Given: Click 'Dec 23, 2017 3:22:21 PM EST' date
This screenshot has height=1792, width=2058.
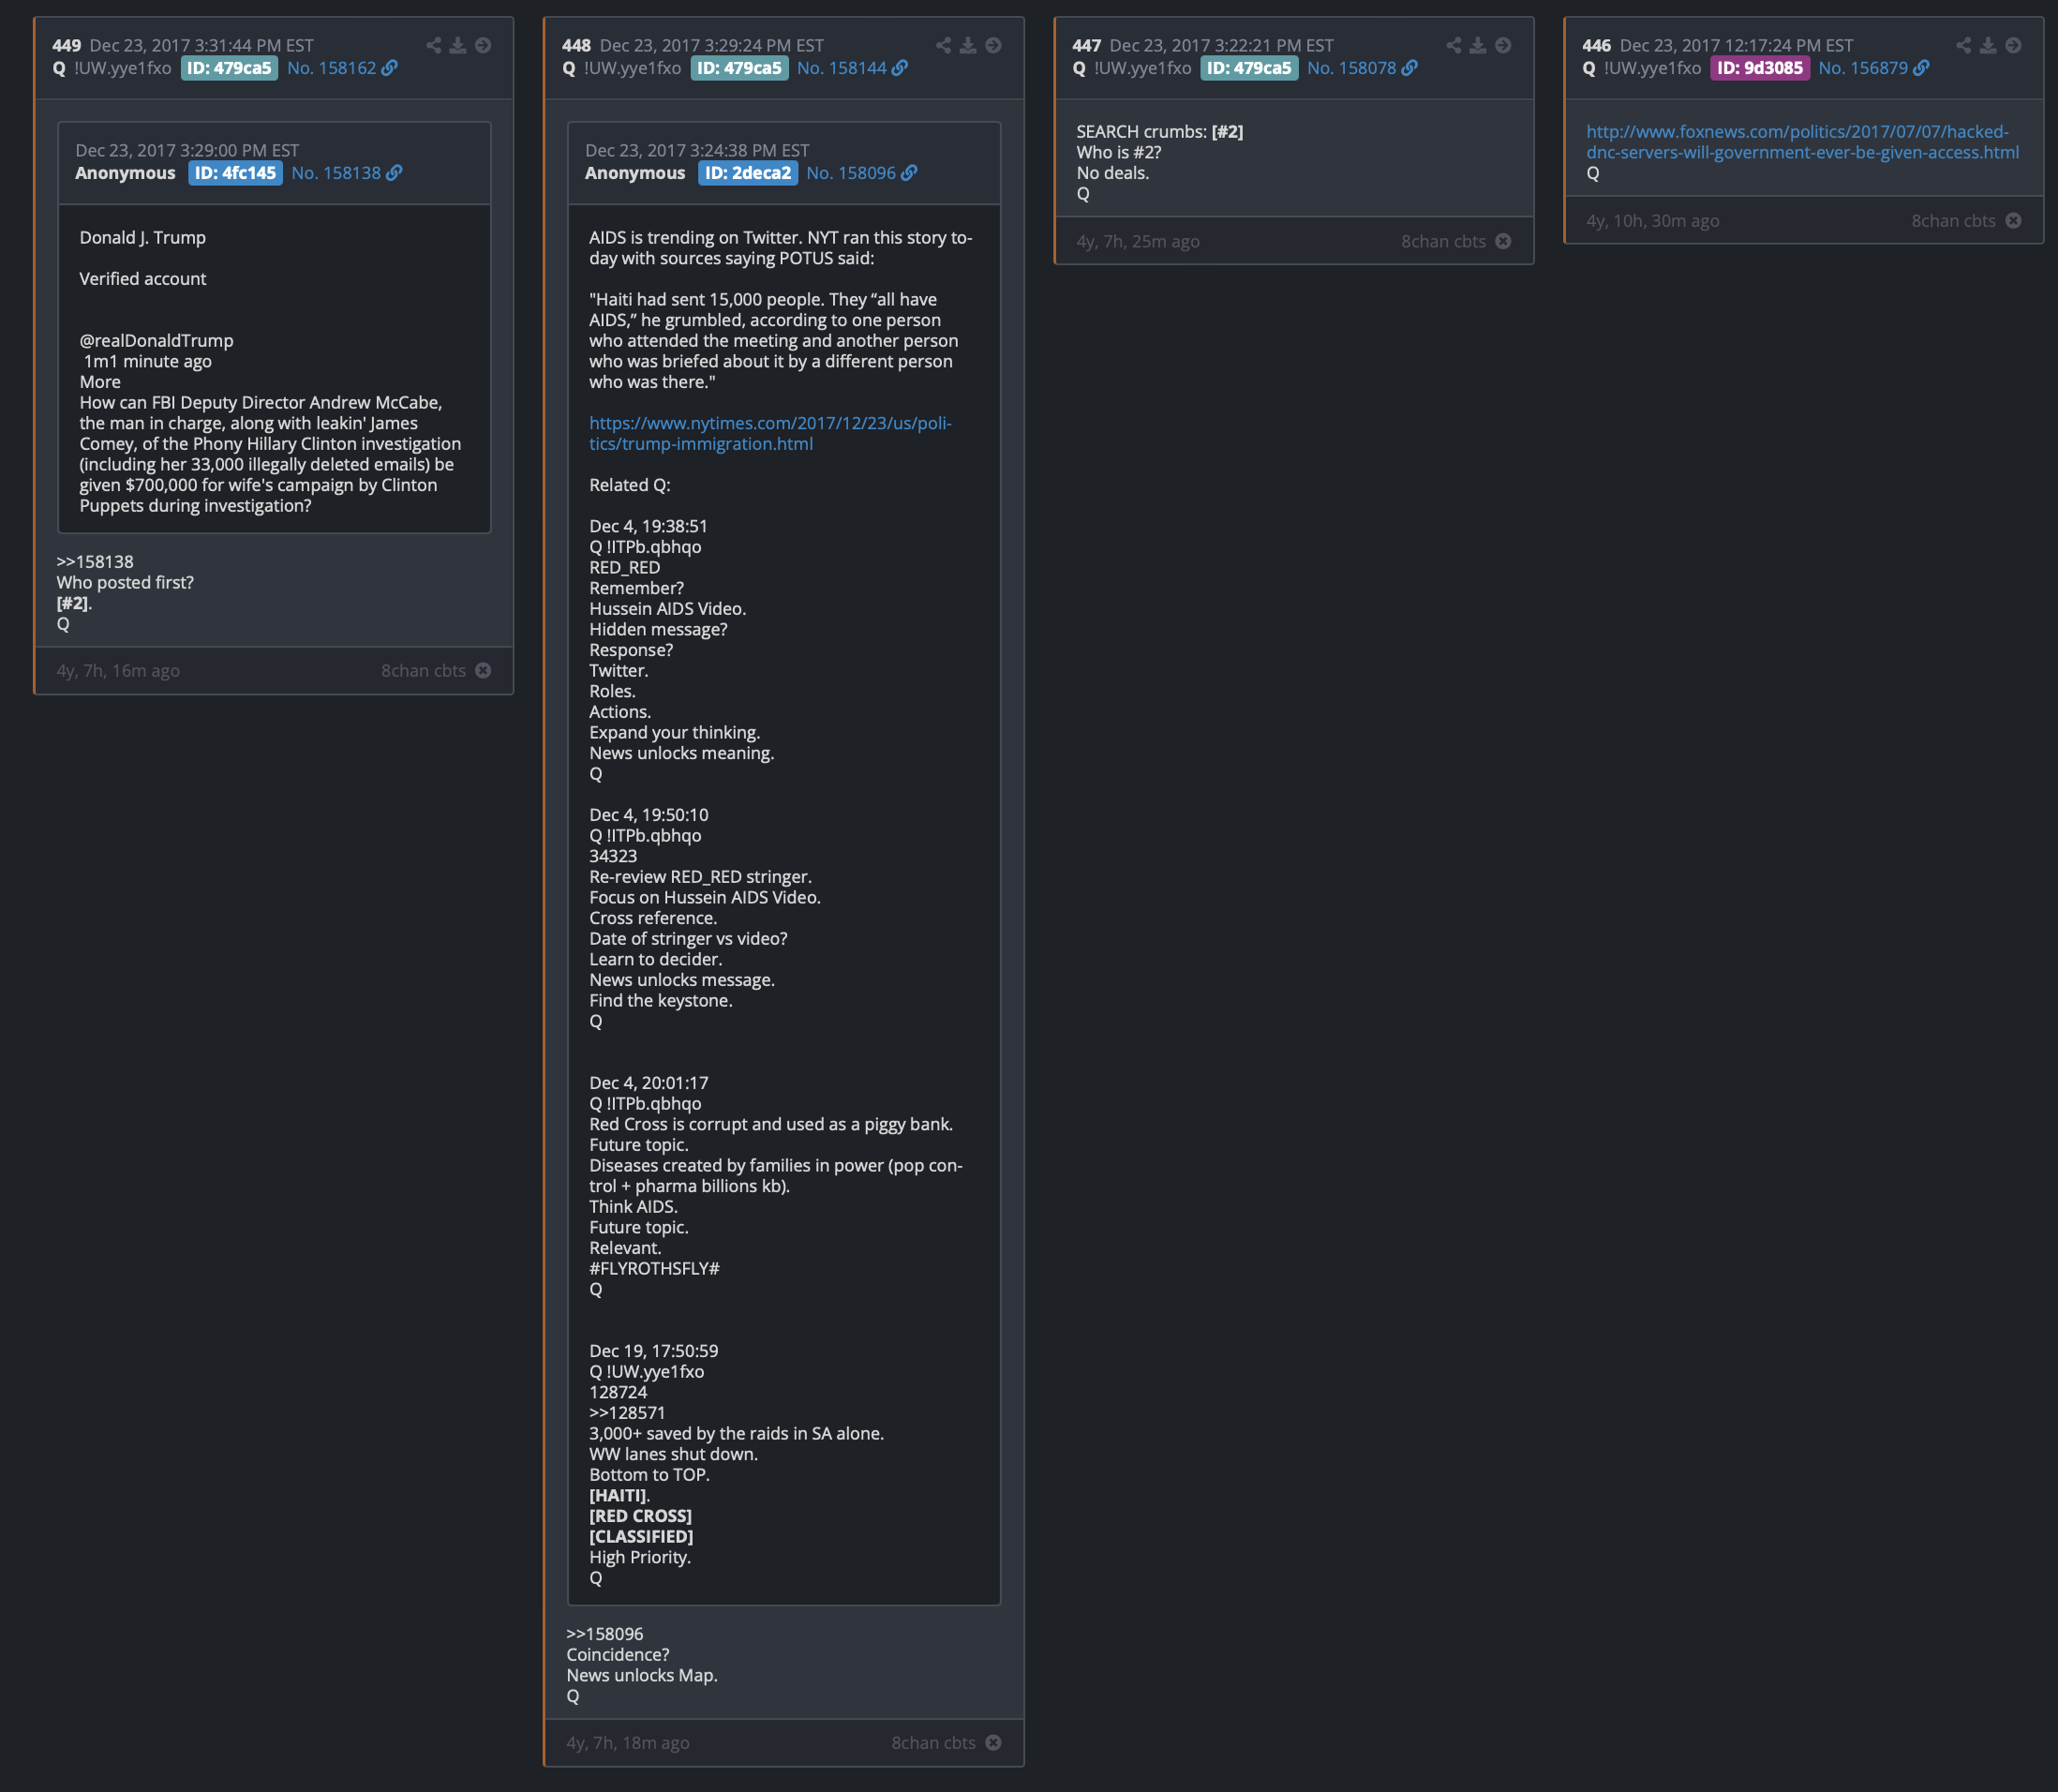Looking at the screenshot, I should pos(1221,45).
